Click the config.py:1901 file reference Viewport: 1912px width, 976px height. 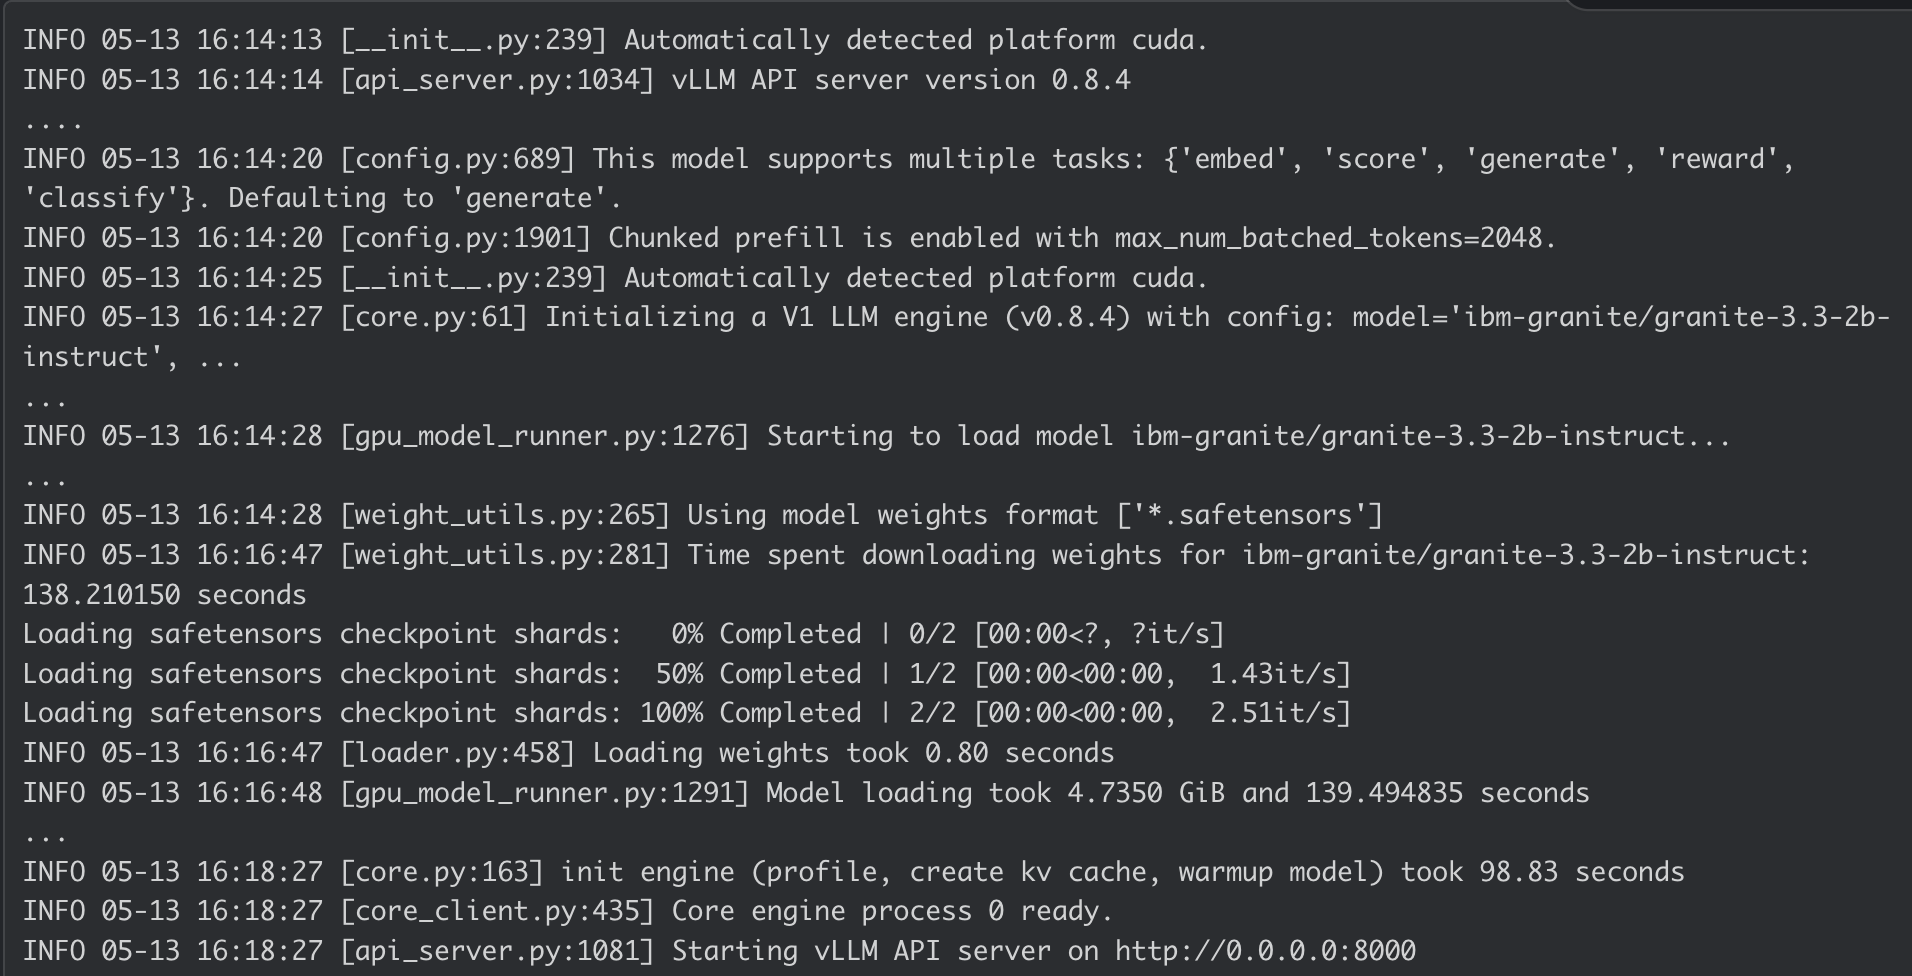click(466, 238)
